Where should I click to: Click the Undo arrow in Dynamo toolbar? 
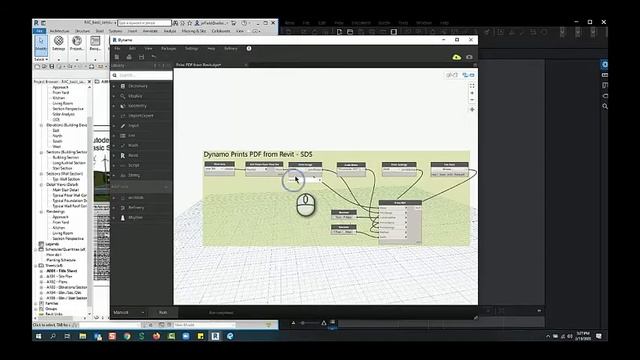153,57
